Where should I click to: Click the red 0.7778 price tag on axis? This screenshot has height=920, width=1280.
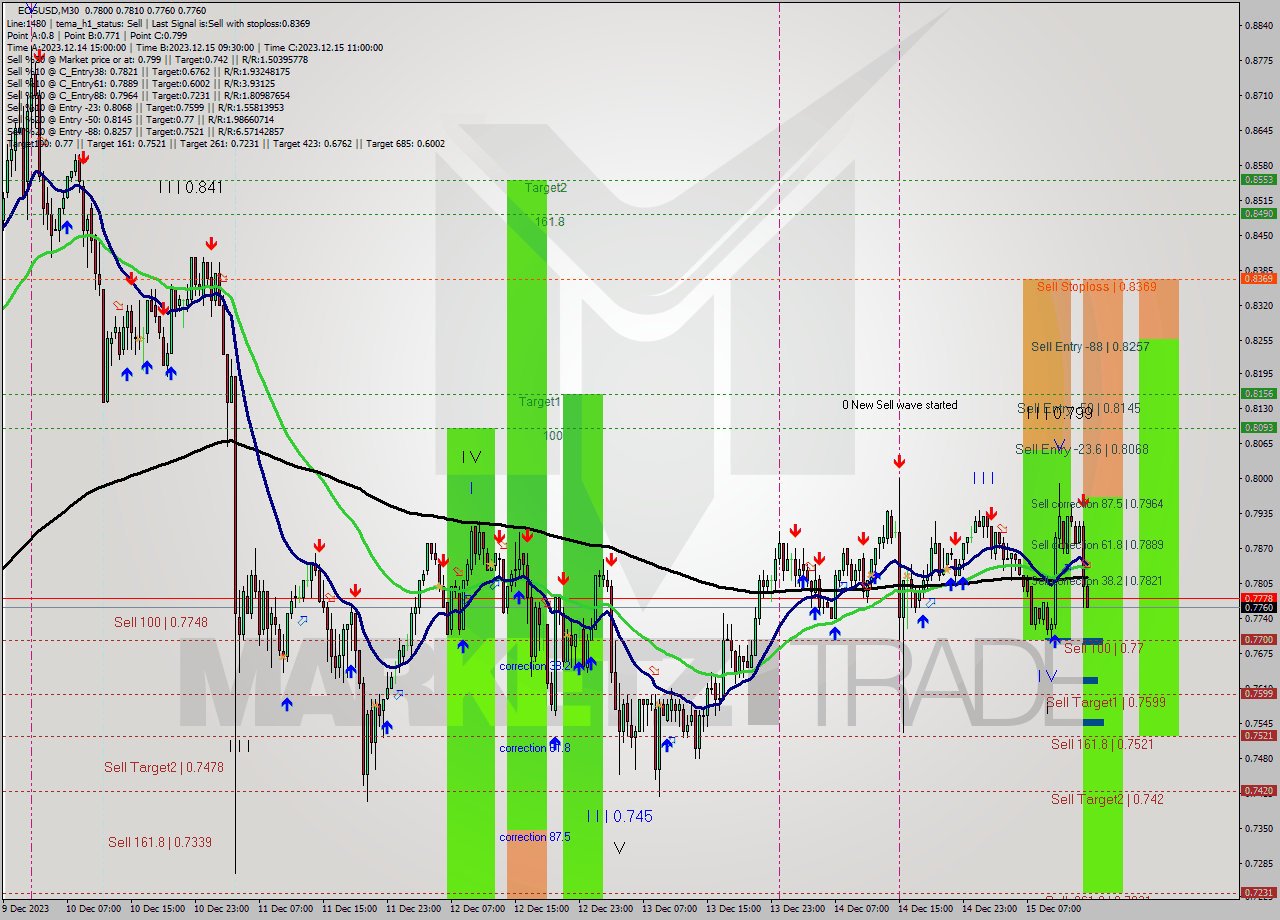coord(1258,598)
